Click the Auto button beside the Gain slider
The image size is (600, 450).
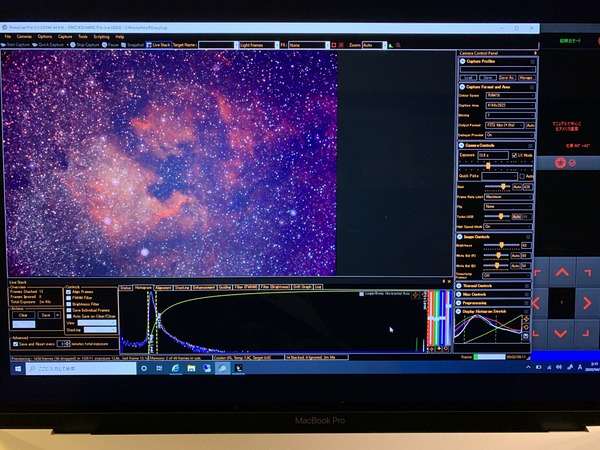(x=517, y=187)
